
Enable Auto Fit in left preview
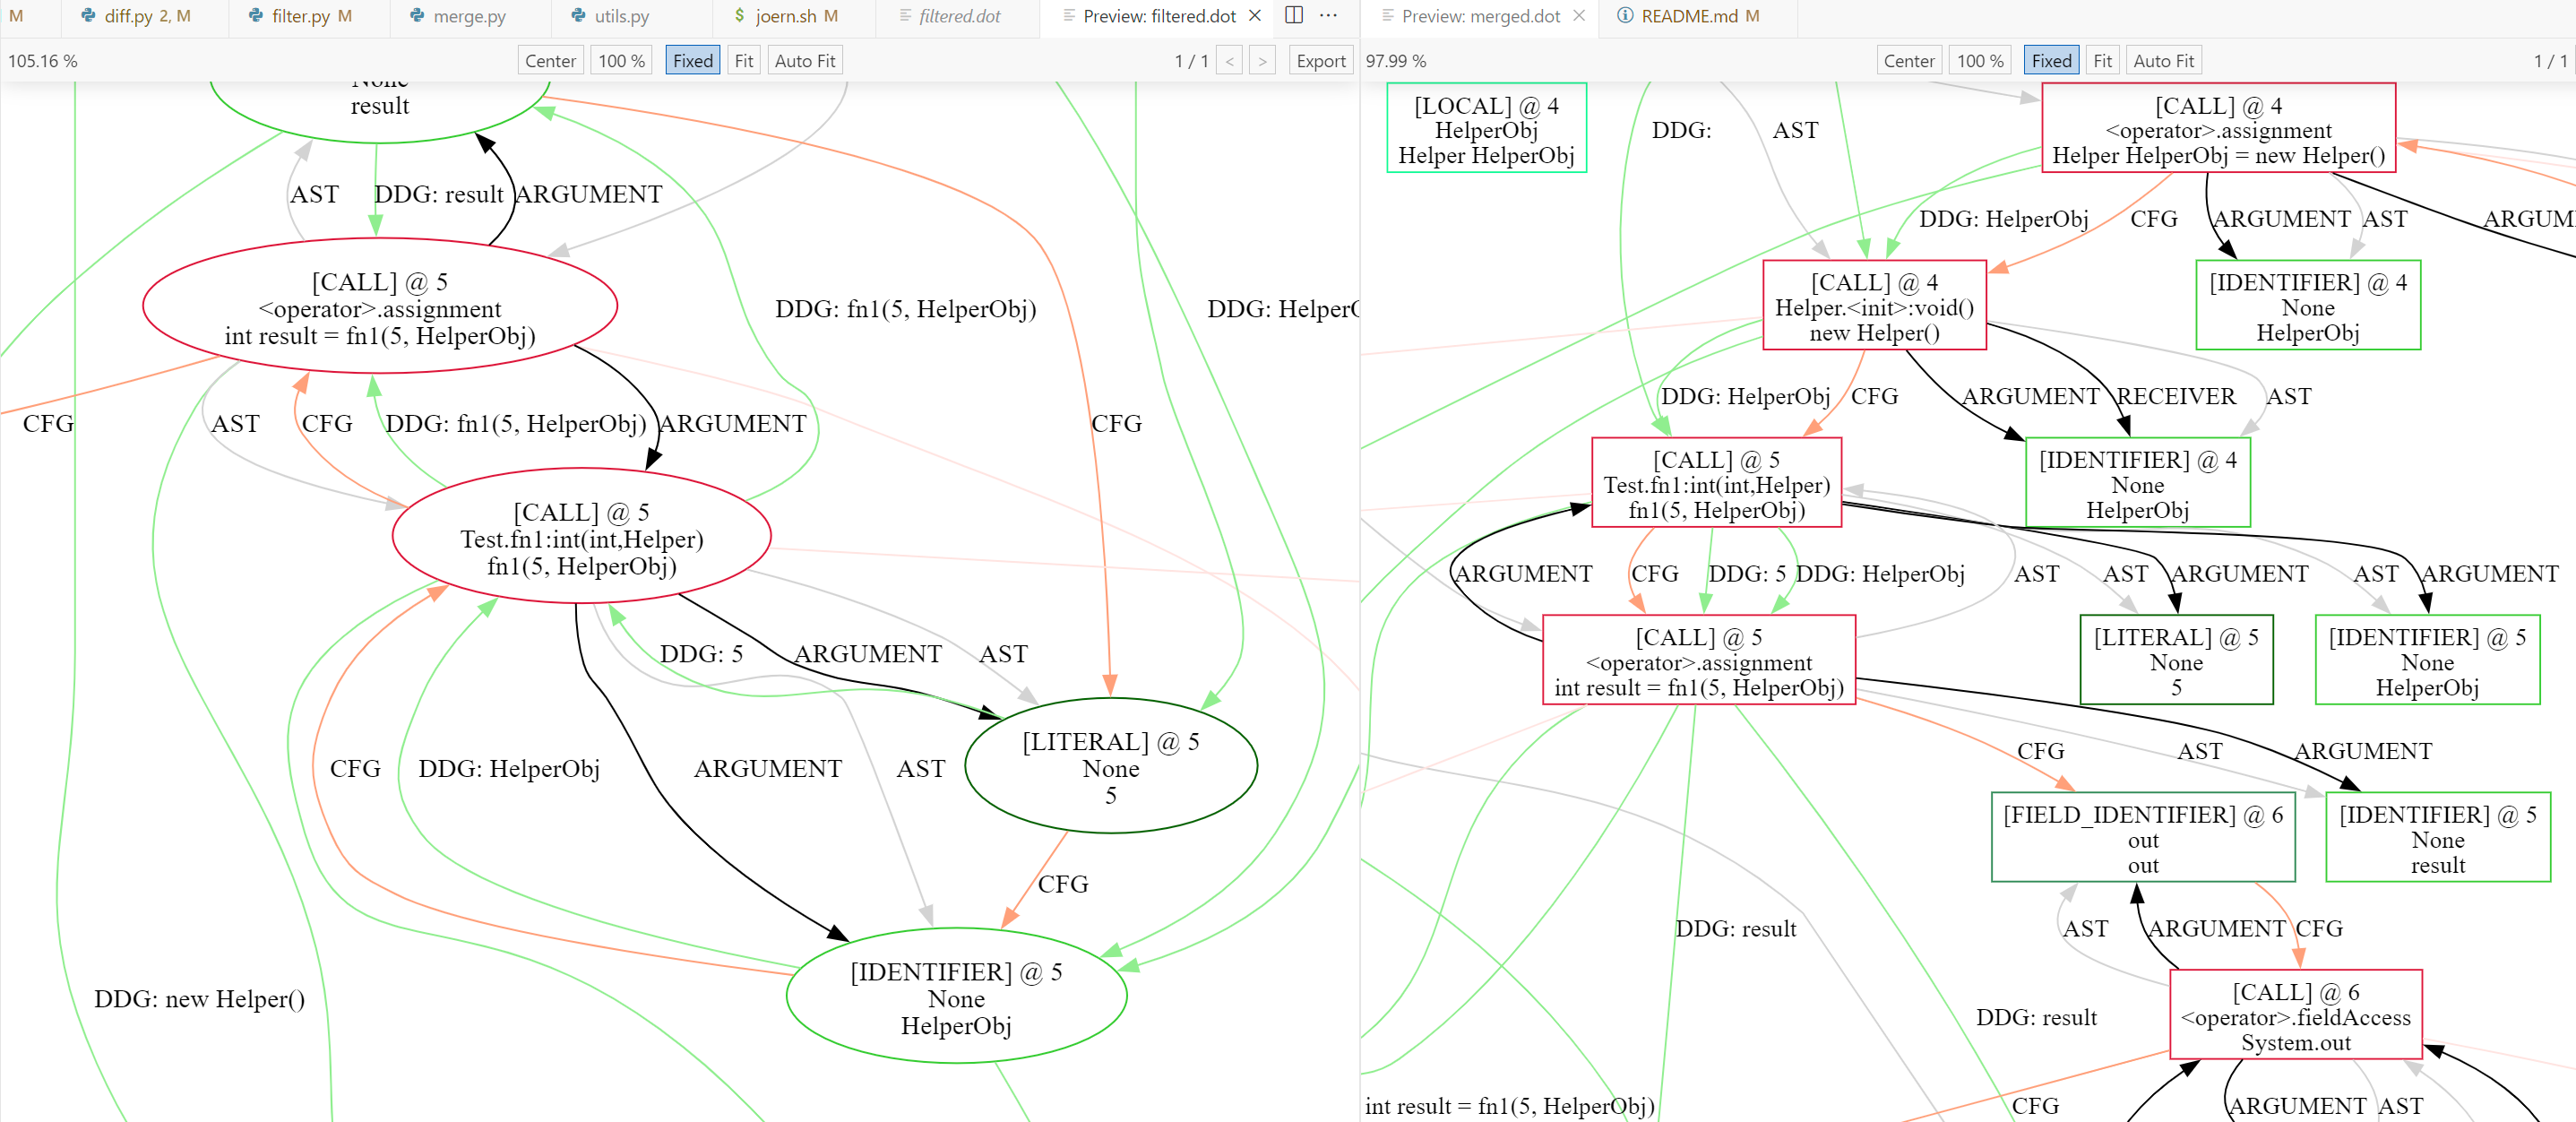pos(804,61)
